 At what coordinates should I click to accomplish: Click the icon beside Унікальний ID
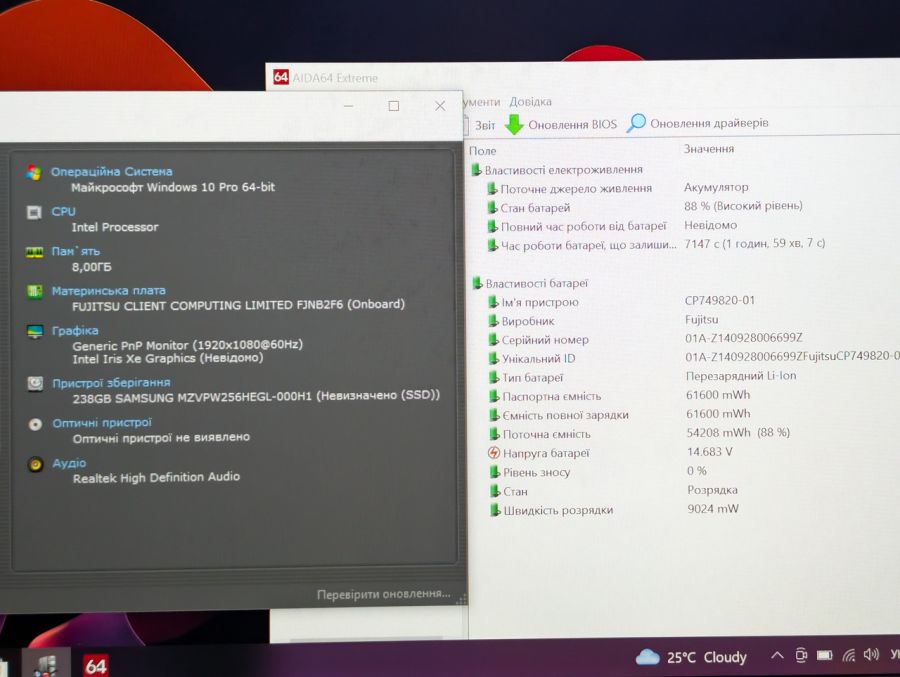coord(494,359)
